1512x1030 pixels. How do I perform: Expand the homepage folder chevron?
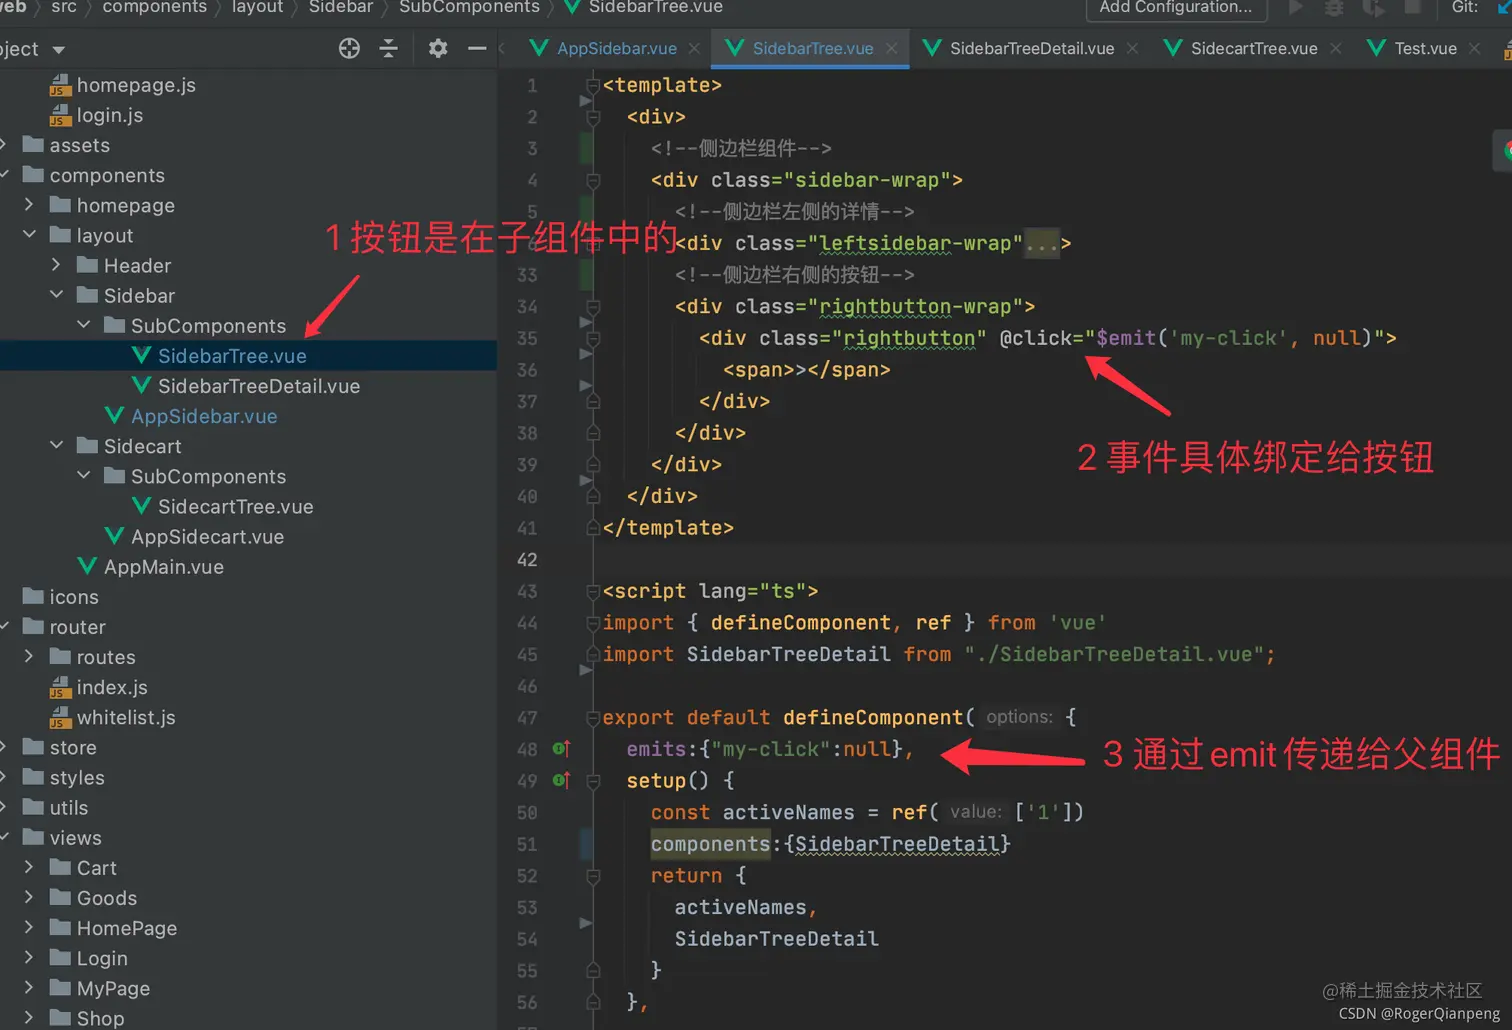[x=29, y=205]
